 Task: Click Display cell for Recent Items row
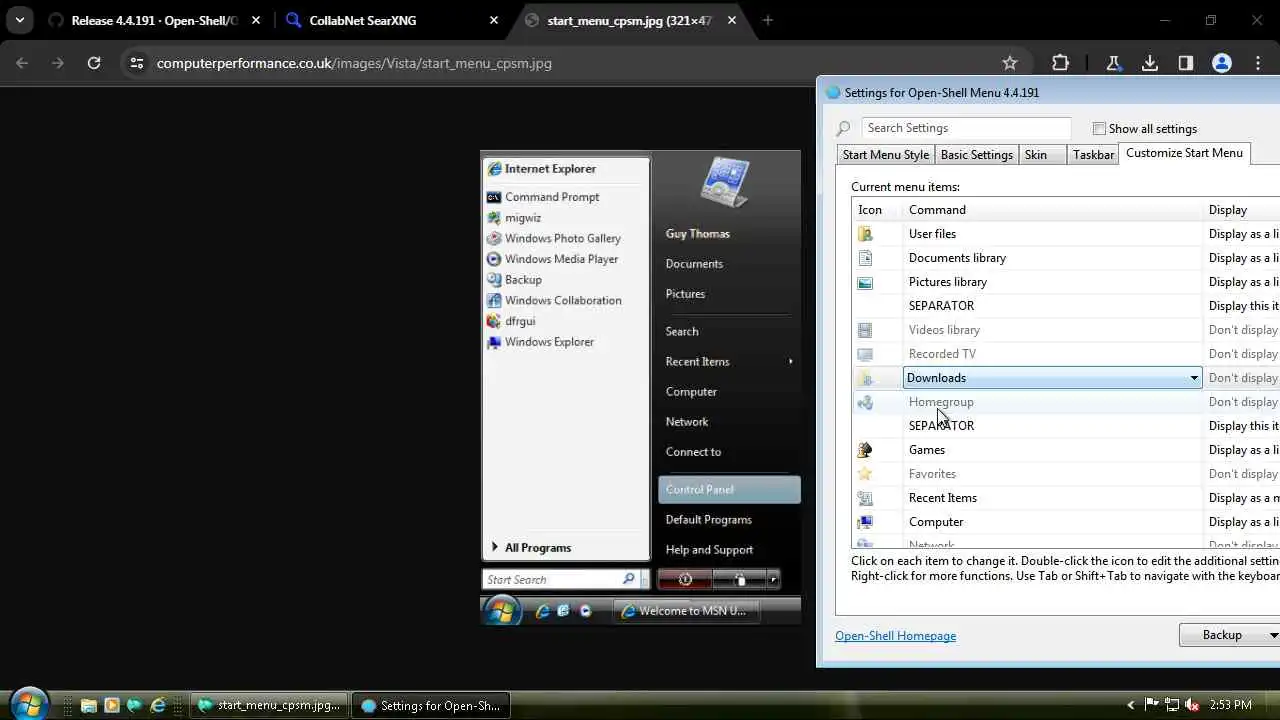[1243, 498]
